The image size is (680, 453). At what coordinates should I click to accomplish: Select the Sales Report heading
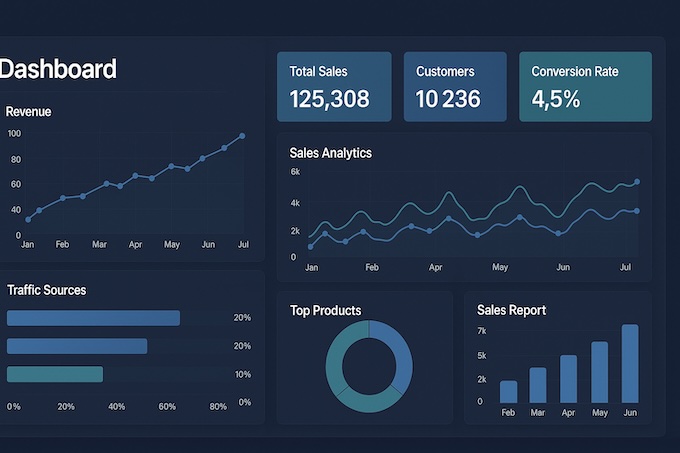point(511,310)
